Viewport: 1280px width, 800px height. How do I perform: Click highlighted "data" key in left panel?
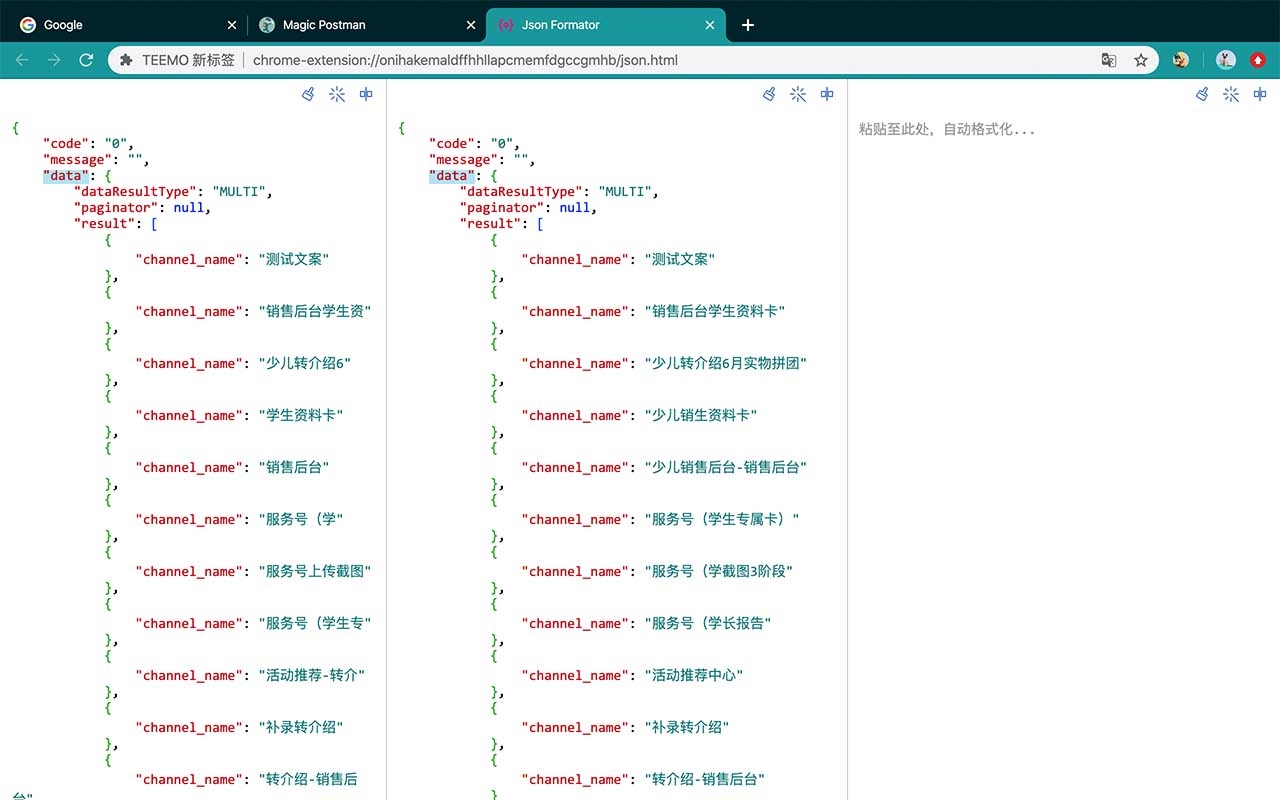pyautogui.click(x=66, y=176)
